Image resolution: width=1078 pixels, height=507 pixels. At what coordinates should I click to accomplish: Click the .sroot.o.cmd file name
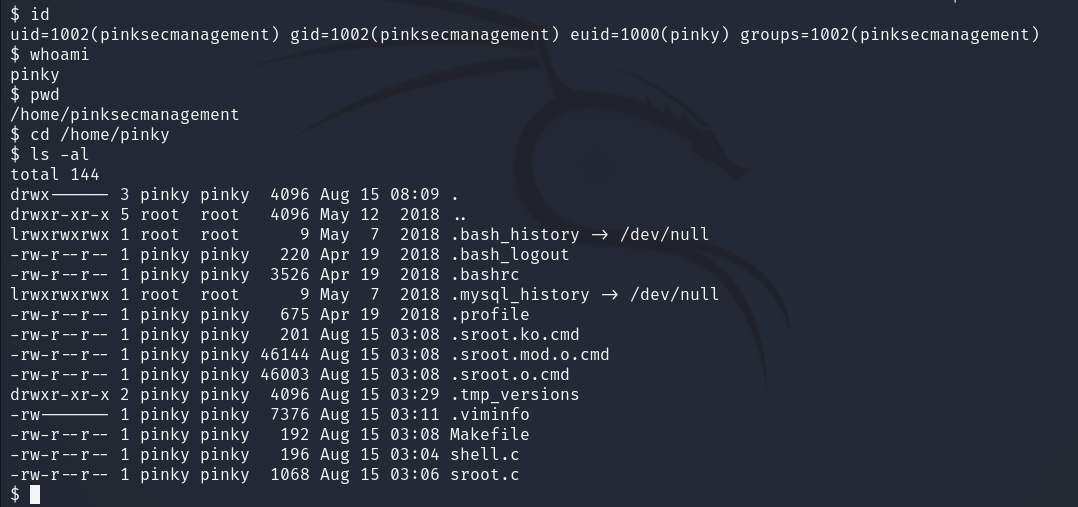(x=509, y=374)
